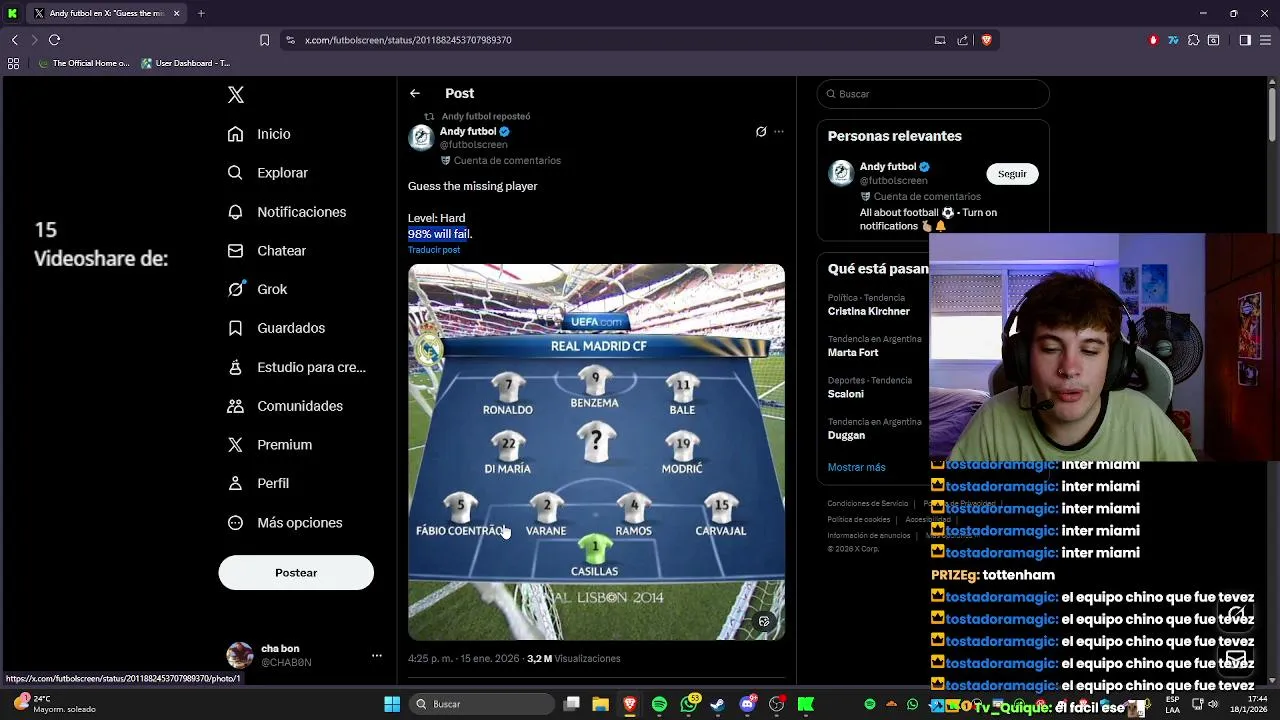Click browser reload button

click(54, 40)
